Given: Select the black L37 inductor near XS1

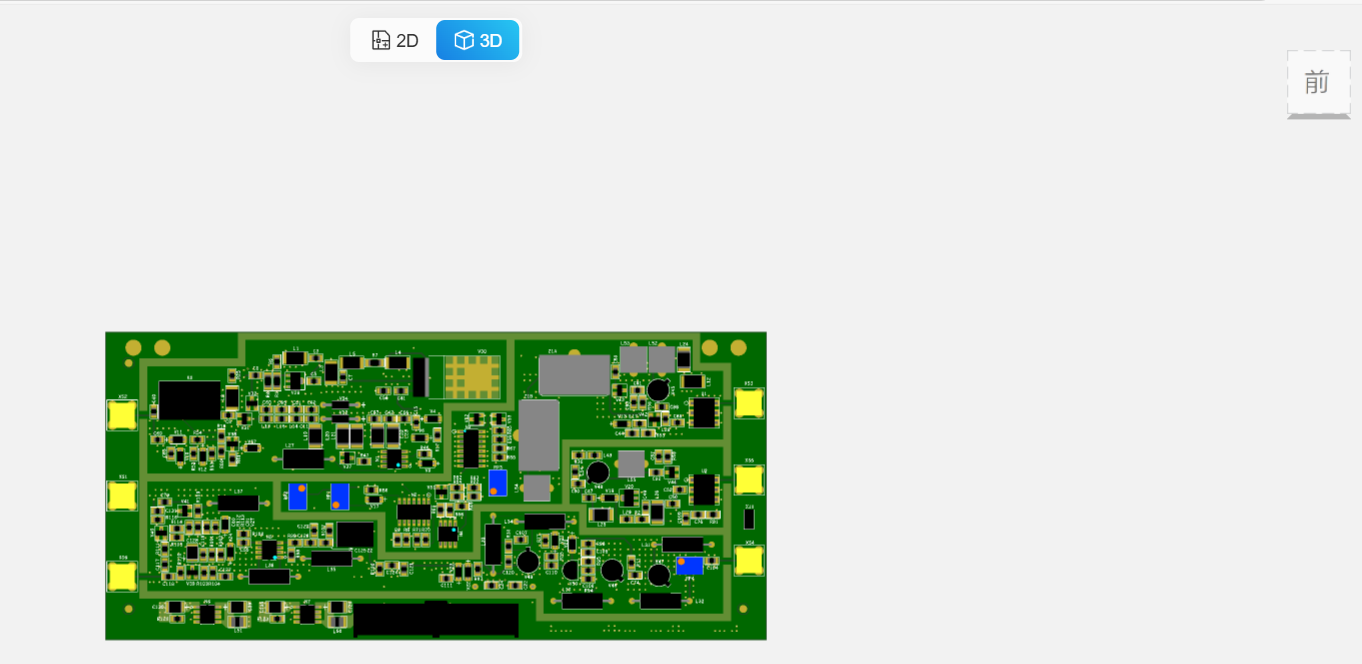Looking at the screenshot, I should pyautogui.click(x=238, y=503).
